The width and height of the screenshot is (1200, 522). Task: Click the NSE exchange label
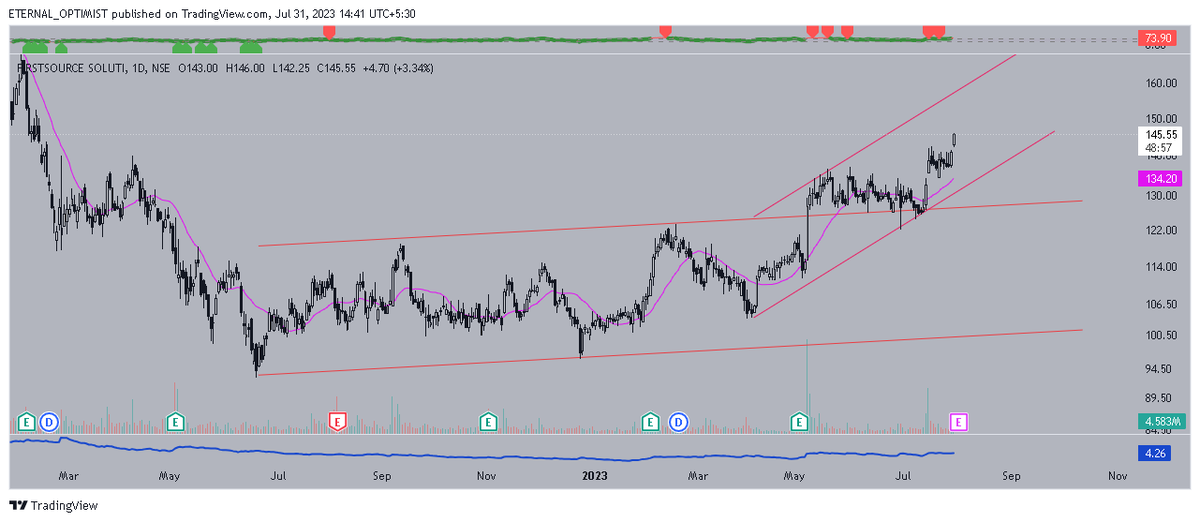click(x=161, y=68)
